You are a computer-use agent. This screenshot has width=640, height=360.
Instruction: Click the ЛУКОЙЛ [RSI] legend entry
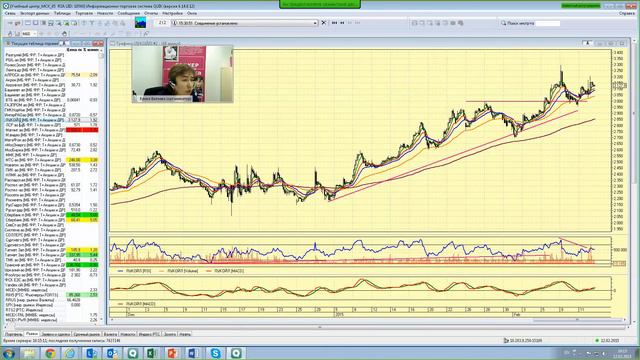pos(135,271)
